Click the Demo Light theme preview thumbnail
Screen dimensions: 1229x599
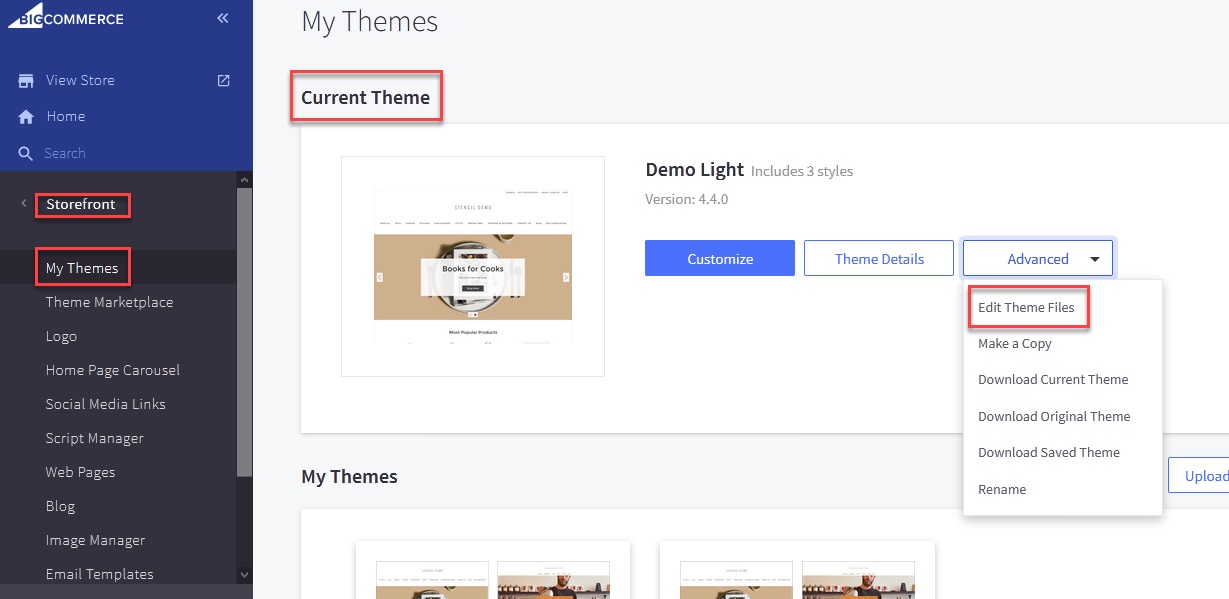click(472, 266)
